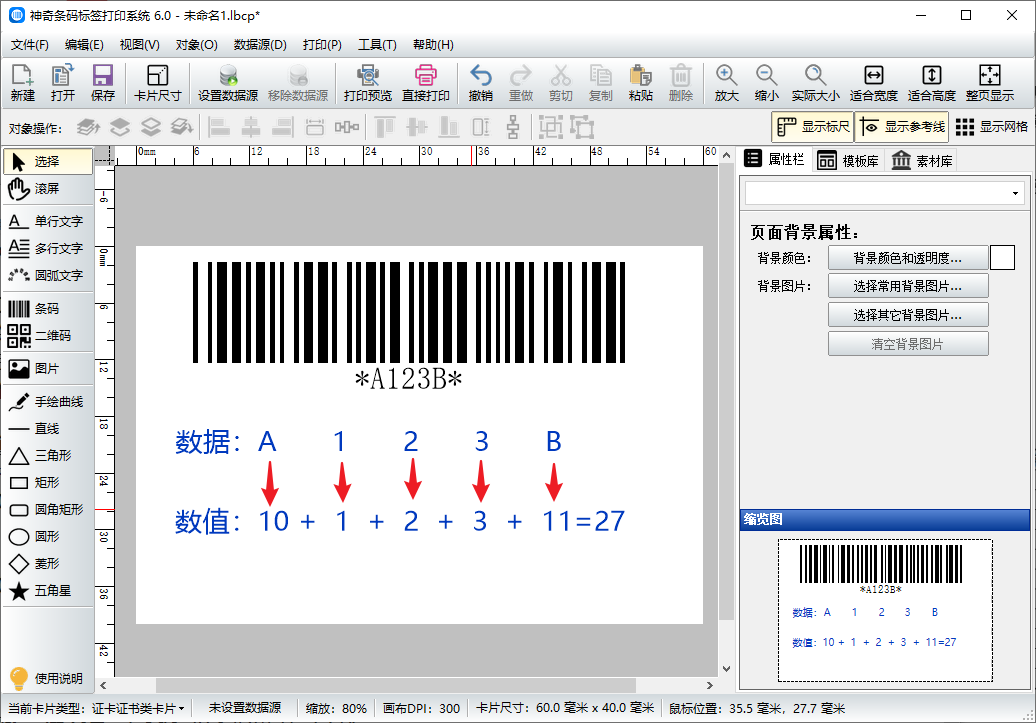Click the 打开 open file icon
The width and height of the screenshot is (1036, 723).
click(x=63, y=83)
